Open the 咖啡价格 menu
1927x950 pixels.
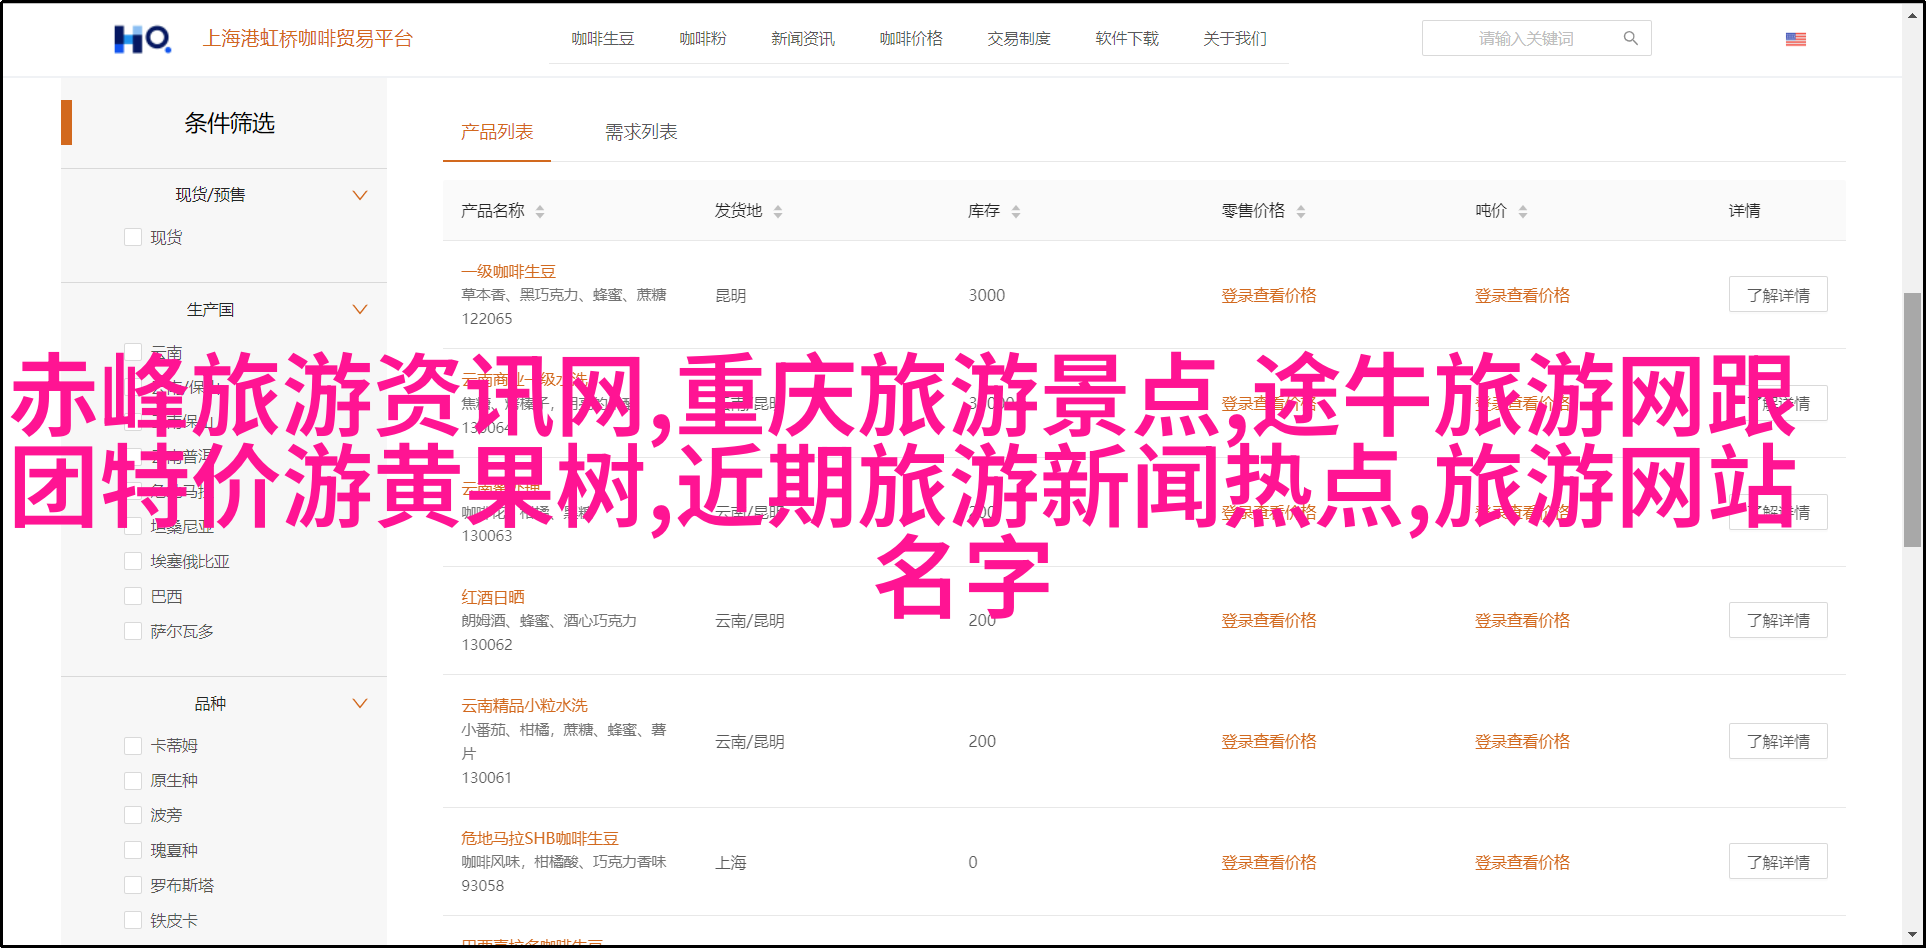[911, 38]
